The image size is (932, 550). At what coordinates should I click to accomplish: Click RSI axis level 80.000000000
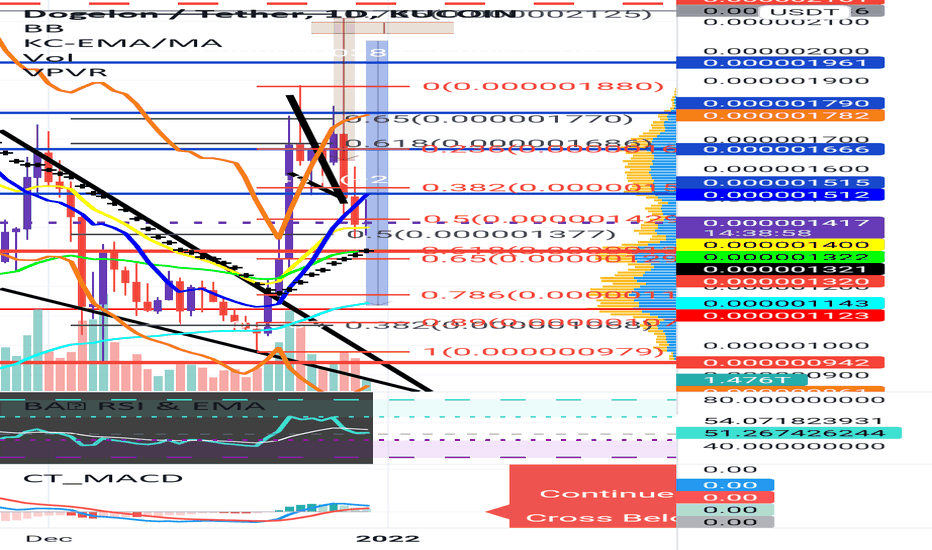click(793, 400)
